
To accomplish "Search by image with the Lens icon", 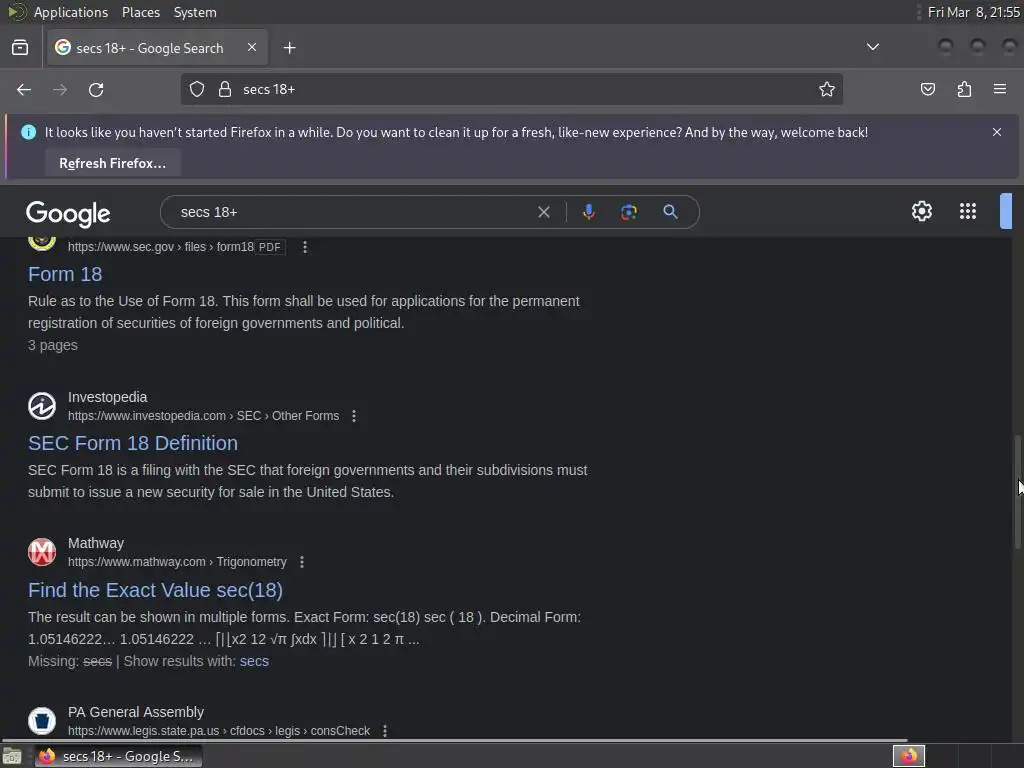I will click(628, 212).
